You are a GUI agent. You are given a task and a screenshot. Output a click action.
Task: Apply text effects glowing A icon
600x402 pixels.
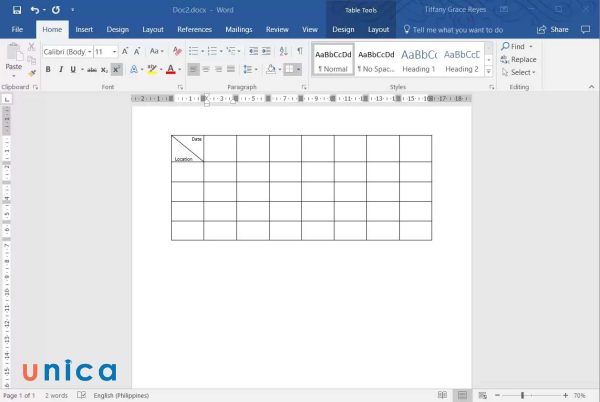(134, 69)
